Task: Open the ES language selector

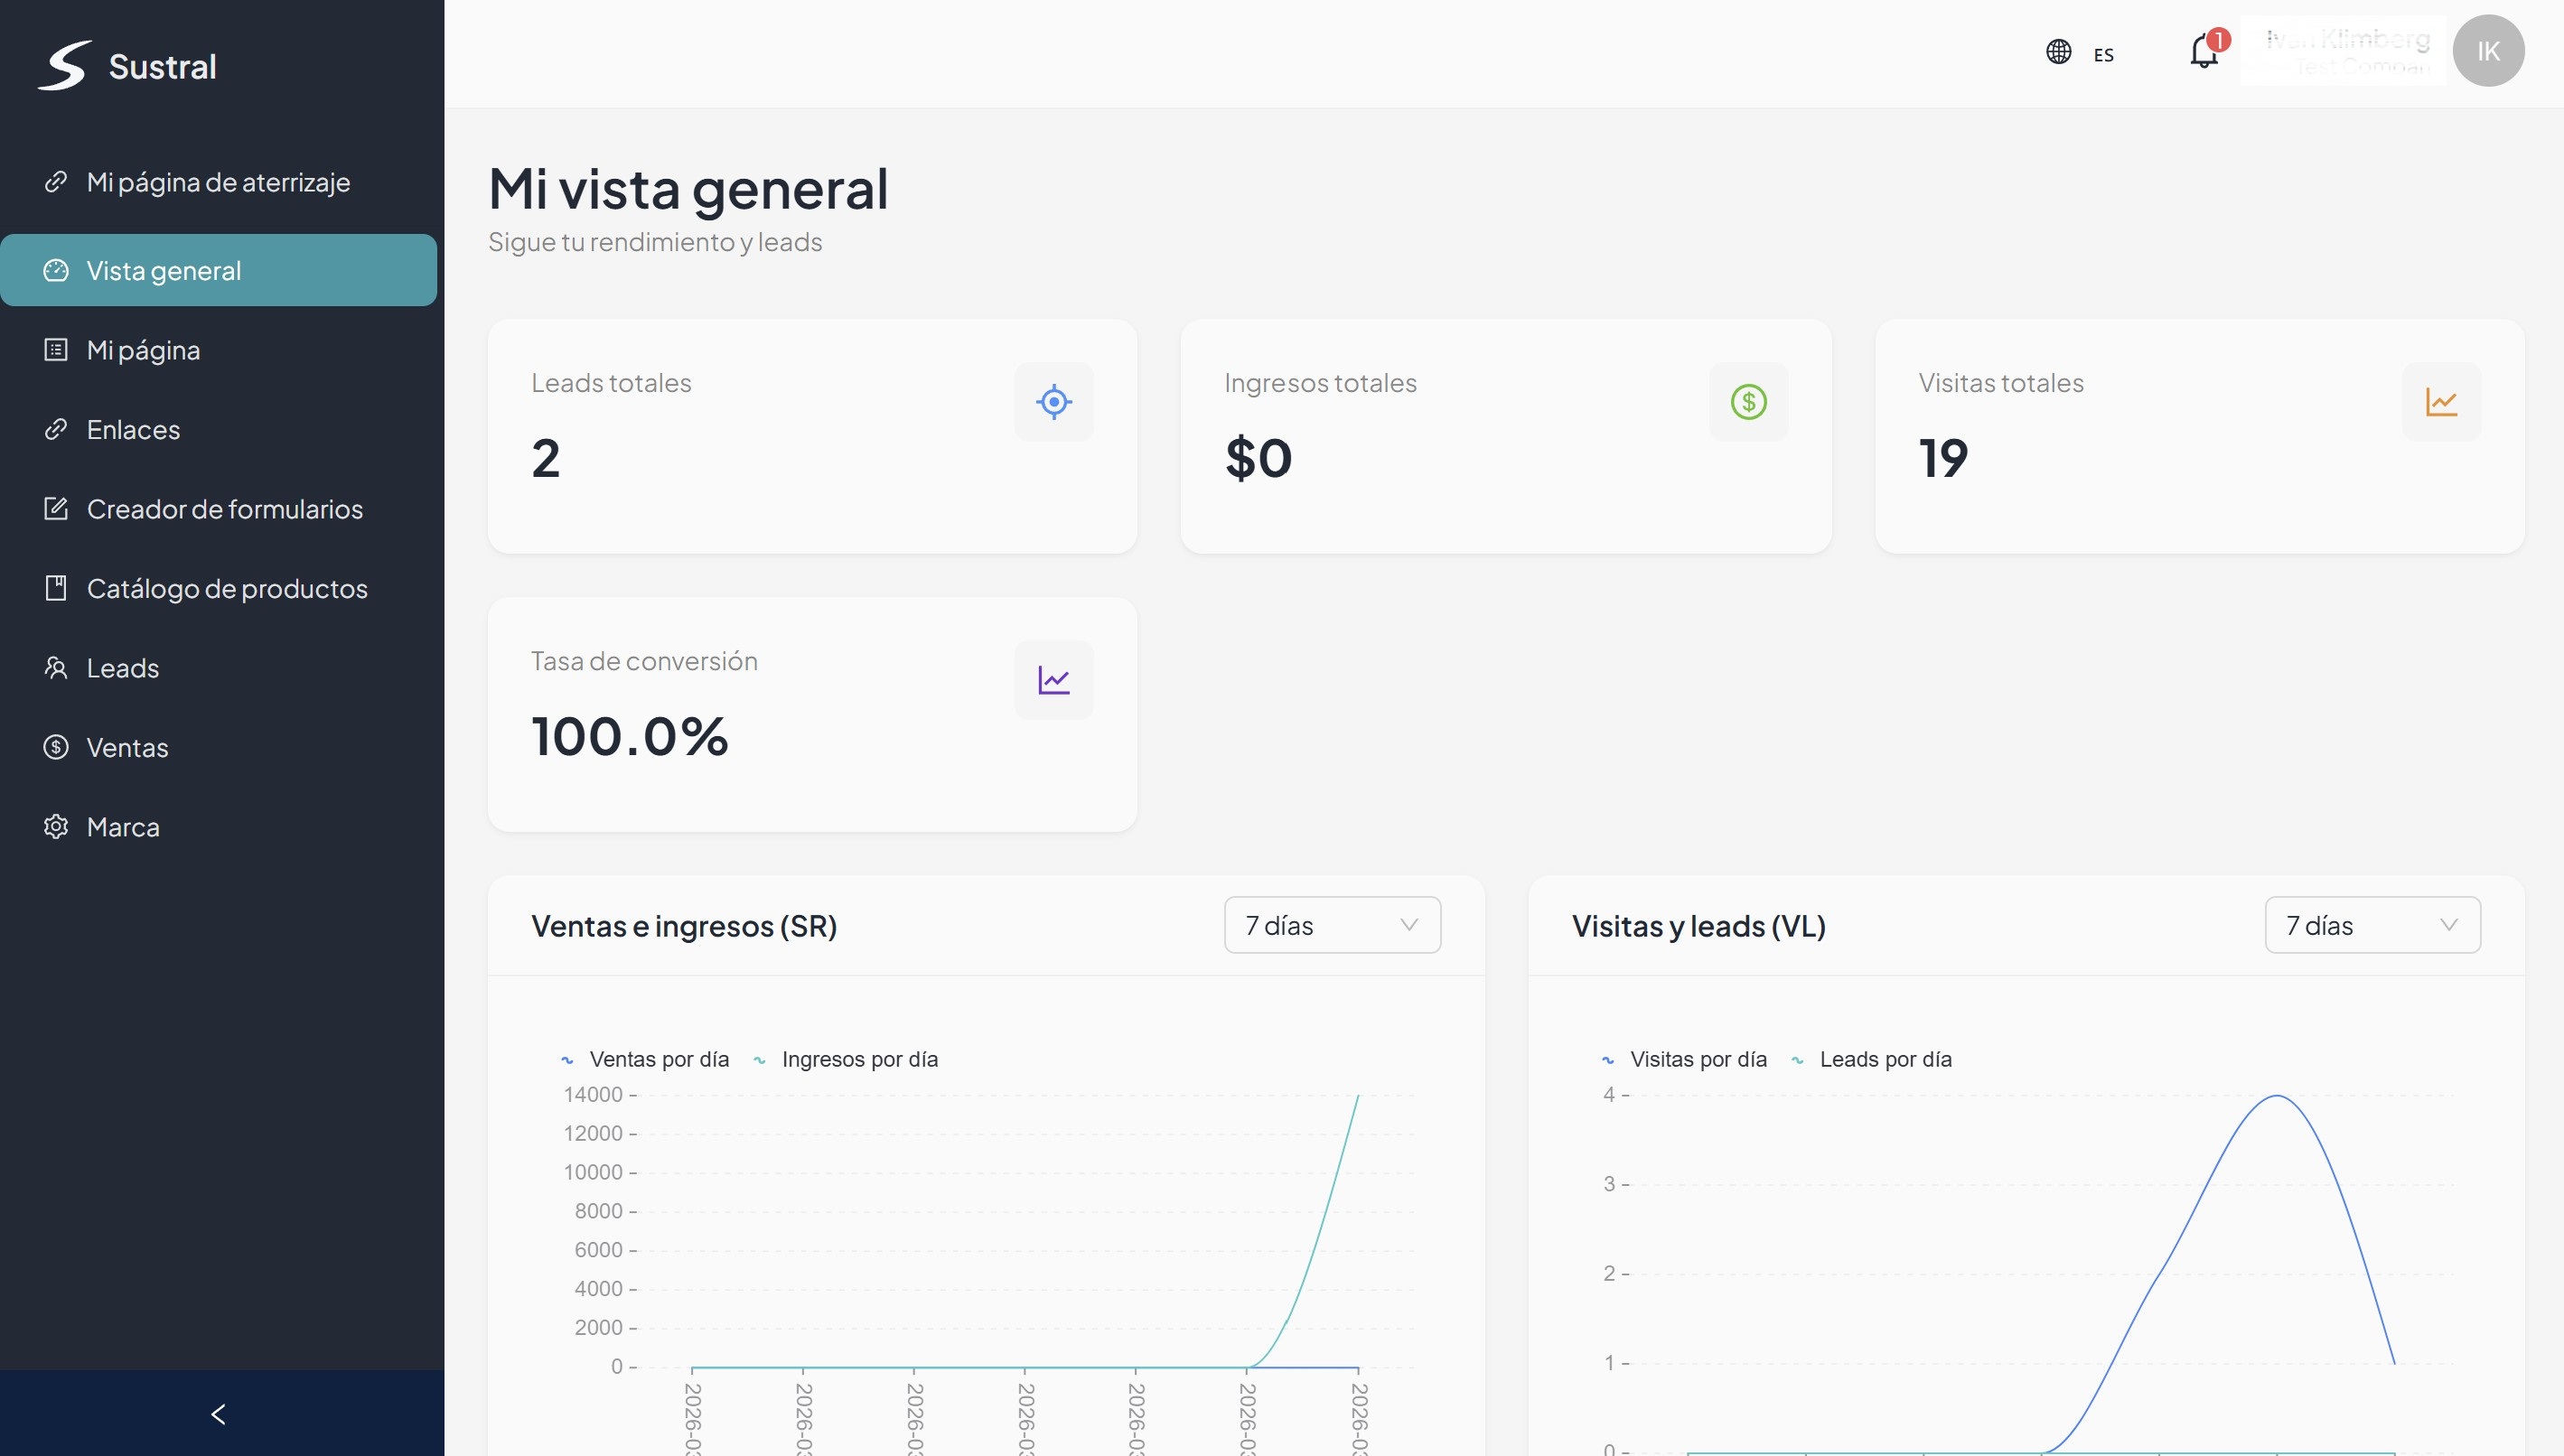Action: pos(2104,55)
